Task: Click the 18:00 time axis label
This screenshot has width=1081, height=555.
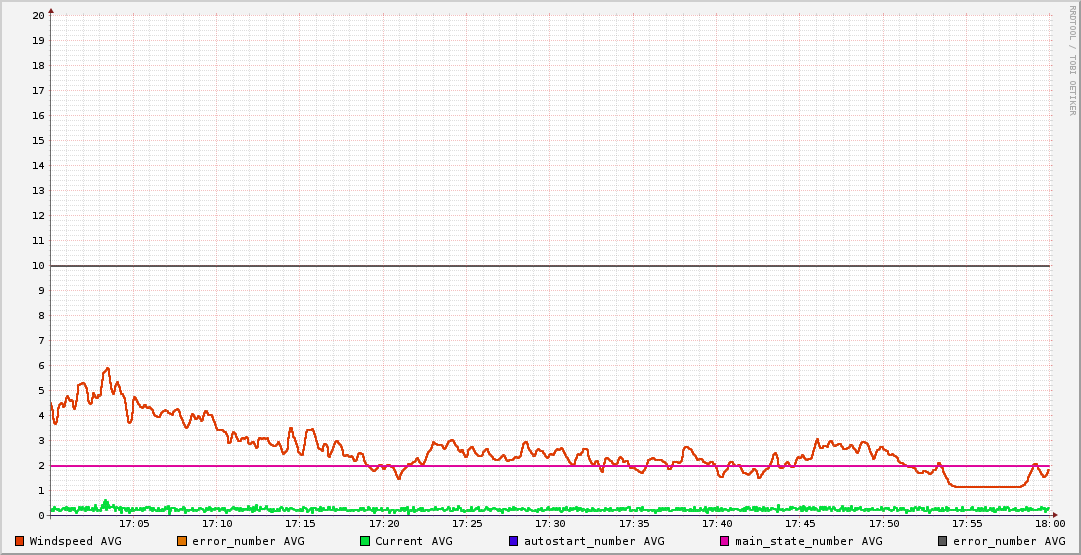Action: [1049, 523]
